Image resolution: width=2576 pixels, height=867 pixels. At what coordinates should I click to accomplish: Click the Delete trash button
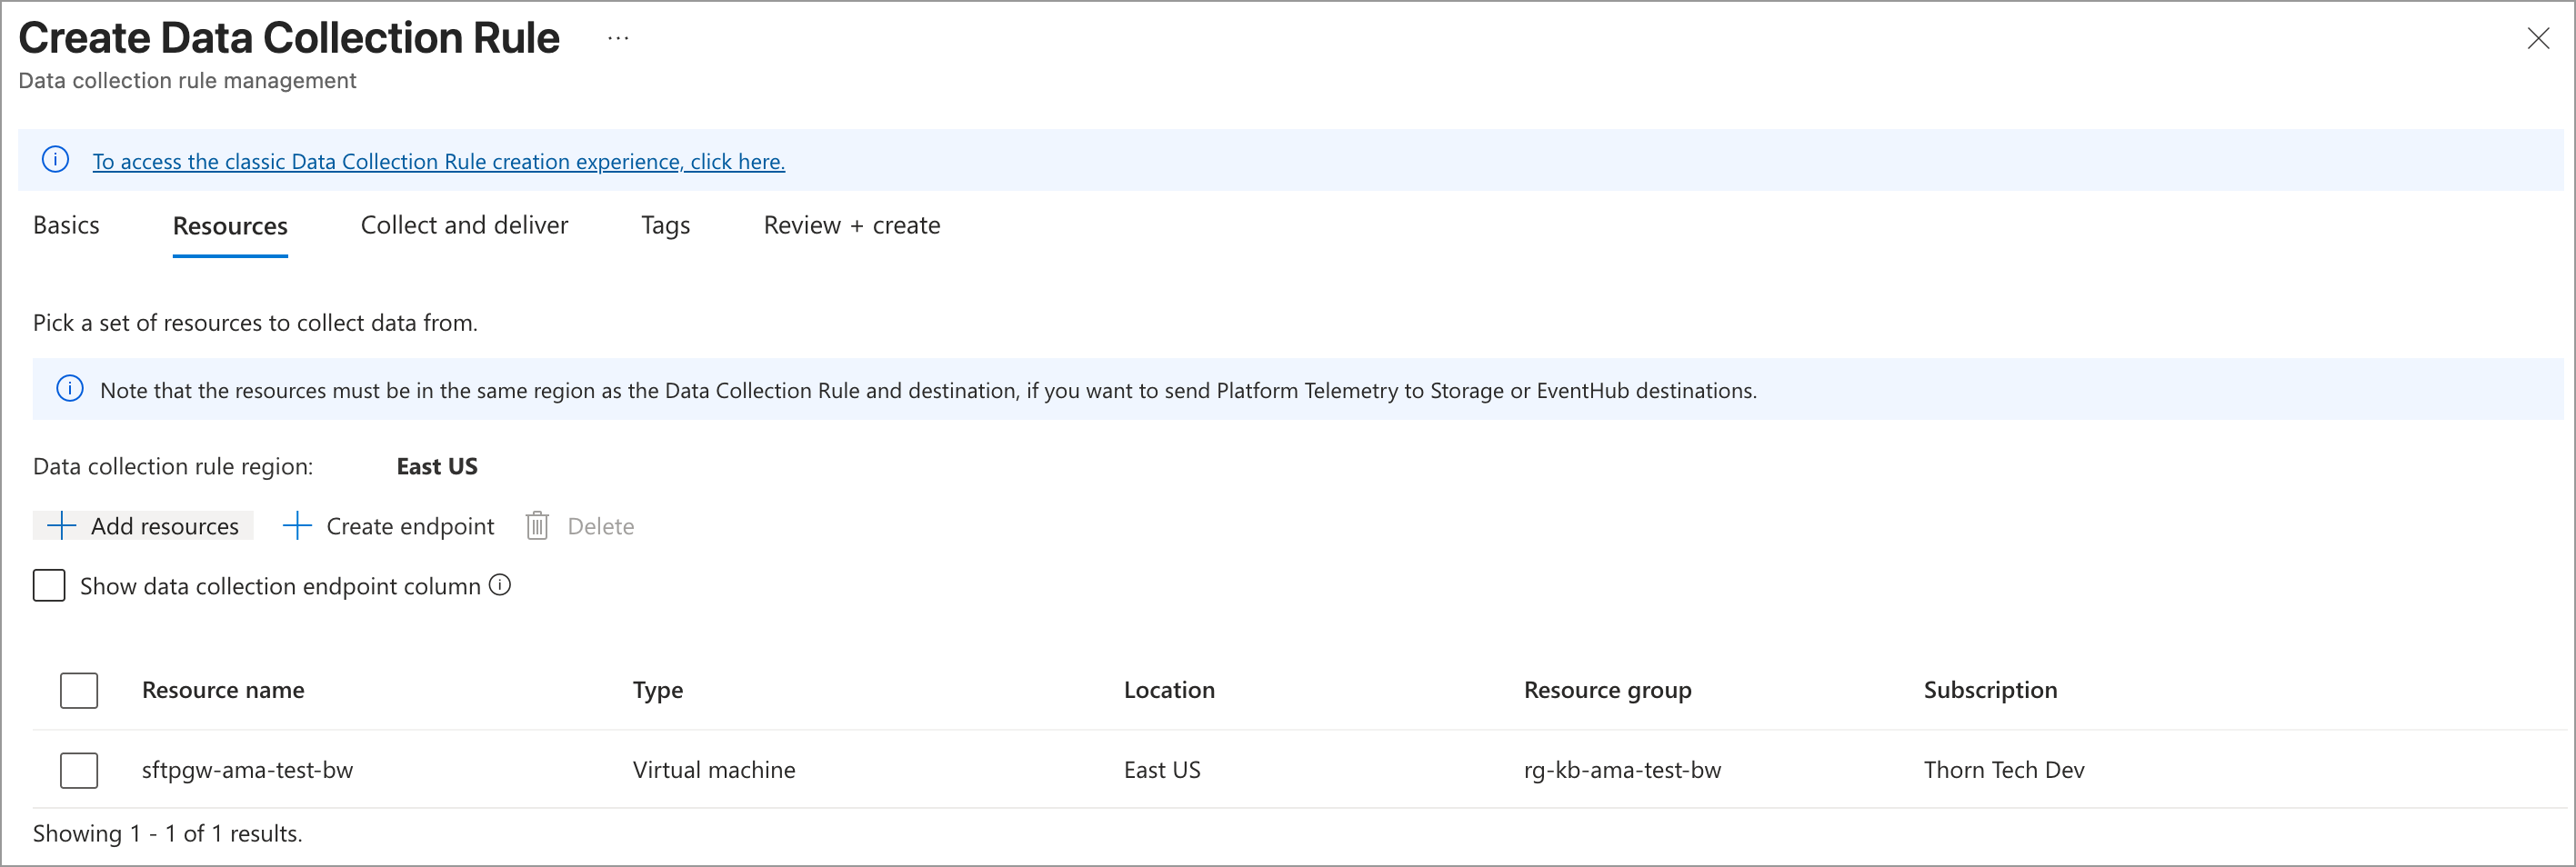pos(580,526)
